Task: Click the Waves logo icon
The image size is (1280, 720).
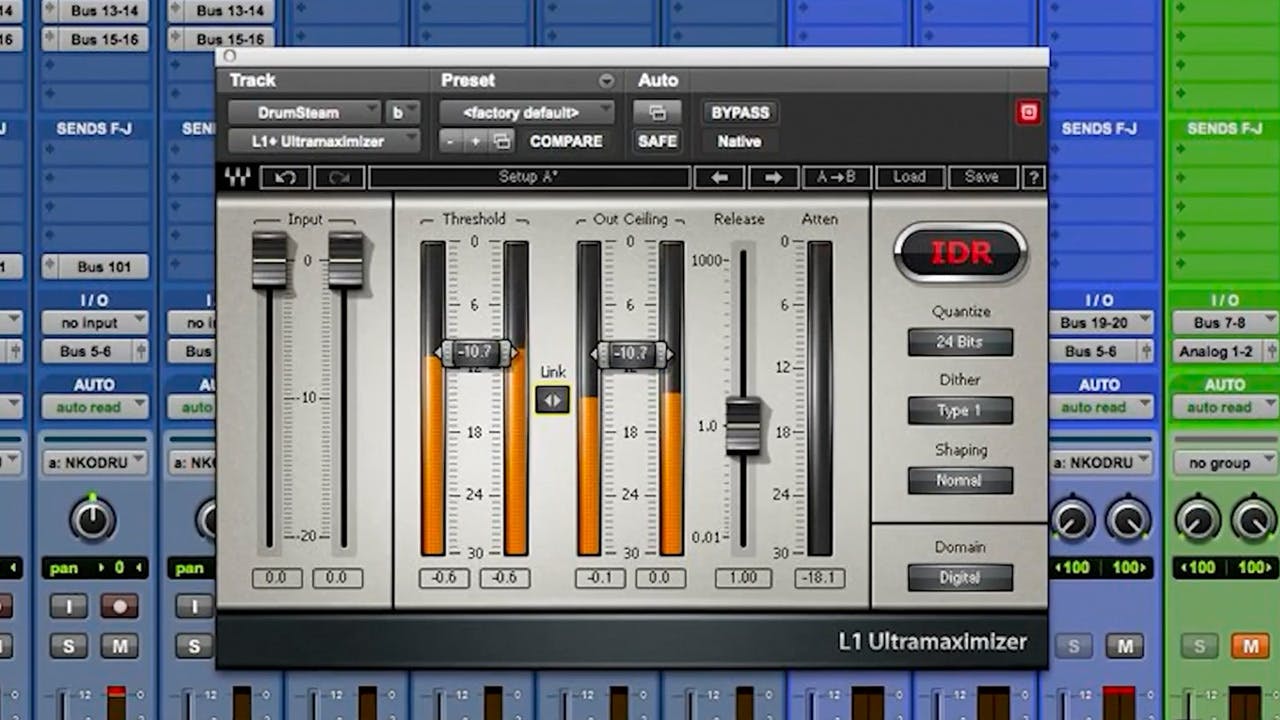Action: coord(238,177)
